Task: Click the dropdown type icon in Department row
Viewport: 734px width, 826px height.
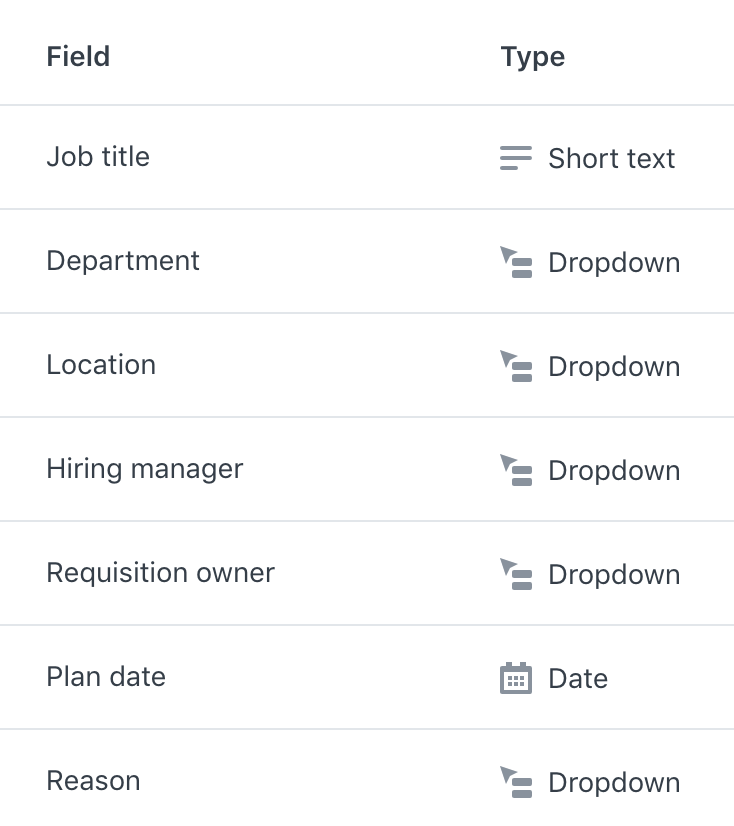Action: pyautogui.click(x=515, y=262)
